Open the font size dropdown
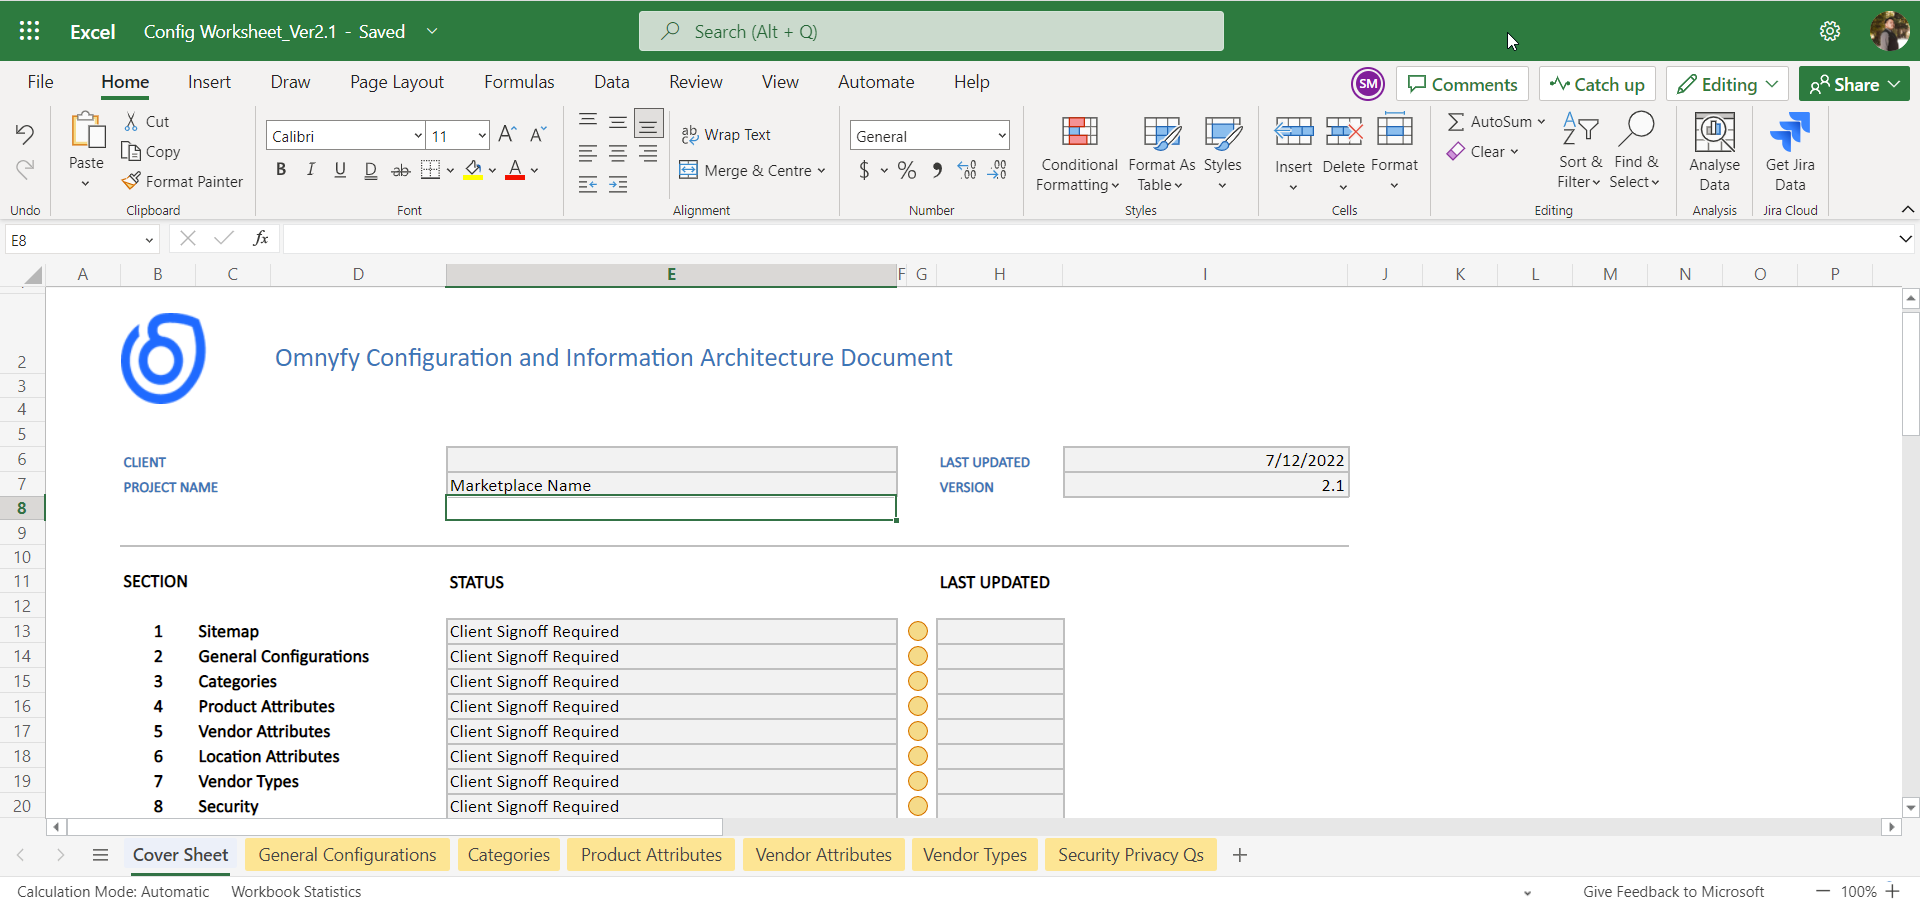 pos(481,135)
